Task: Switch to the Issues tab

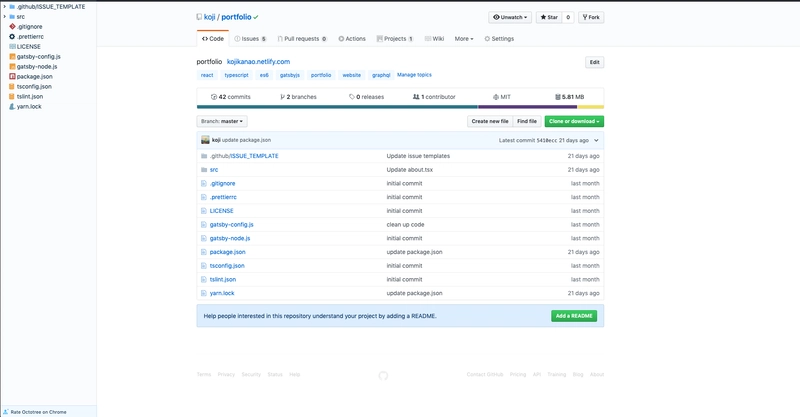Action: click(x=250, y=38)
